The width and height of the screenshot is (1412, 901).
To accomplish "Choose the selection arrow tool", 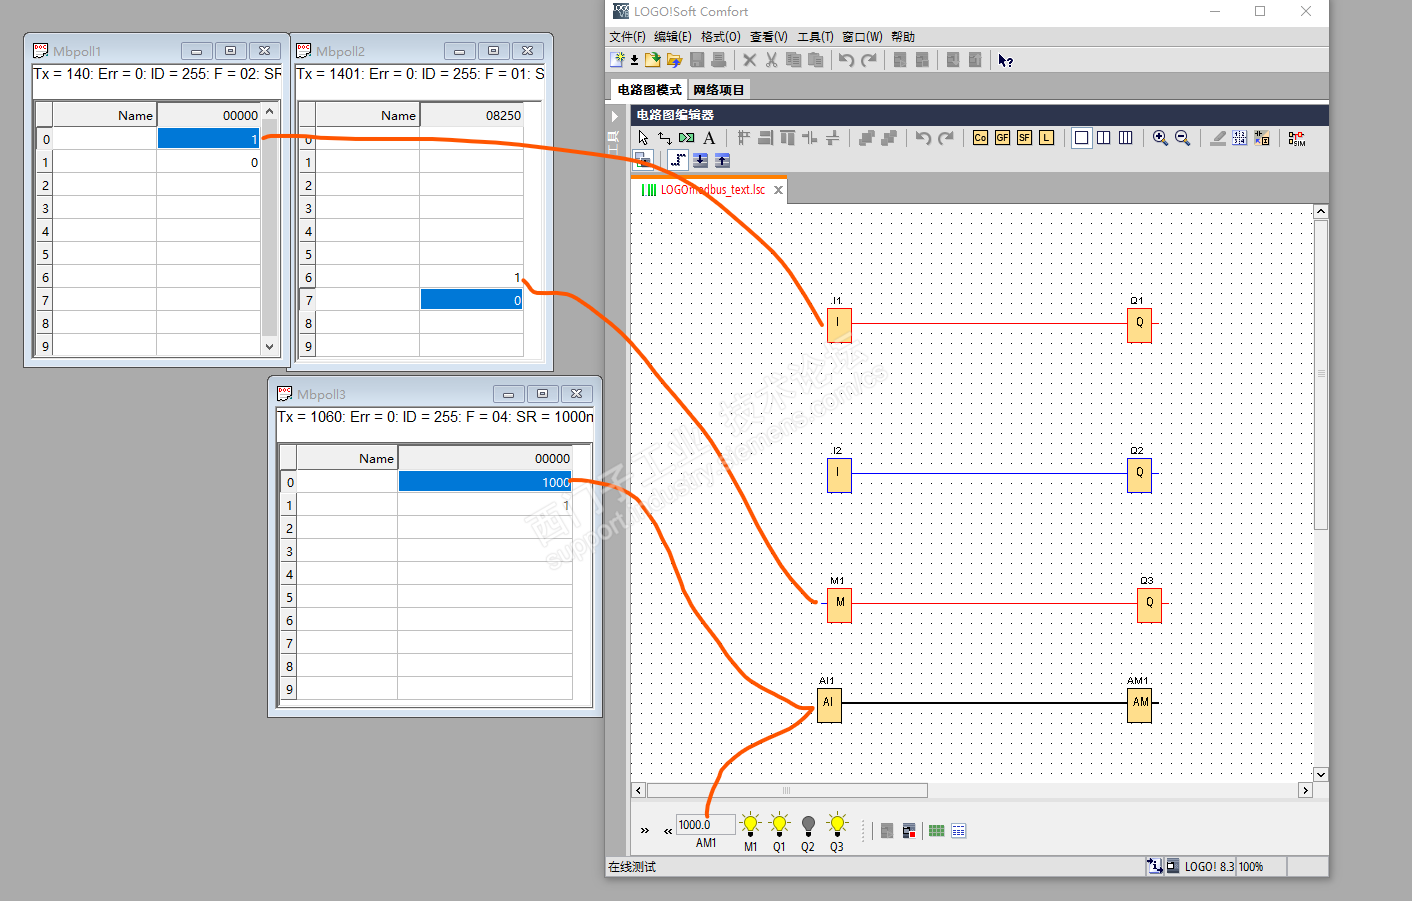I will click(x=643, y=138).
